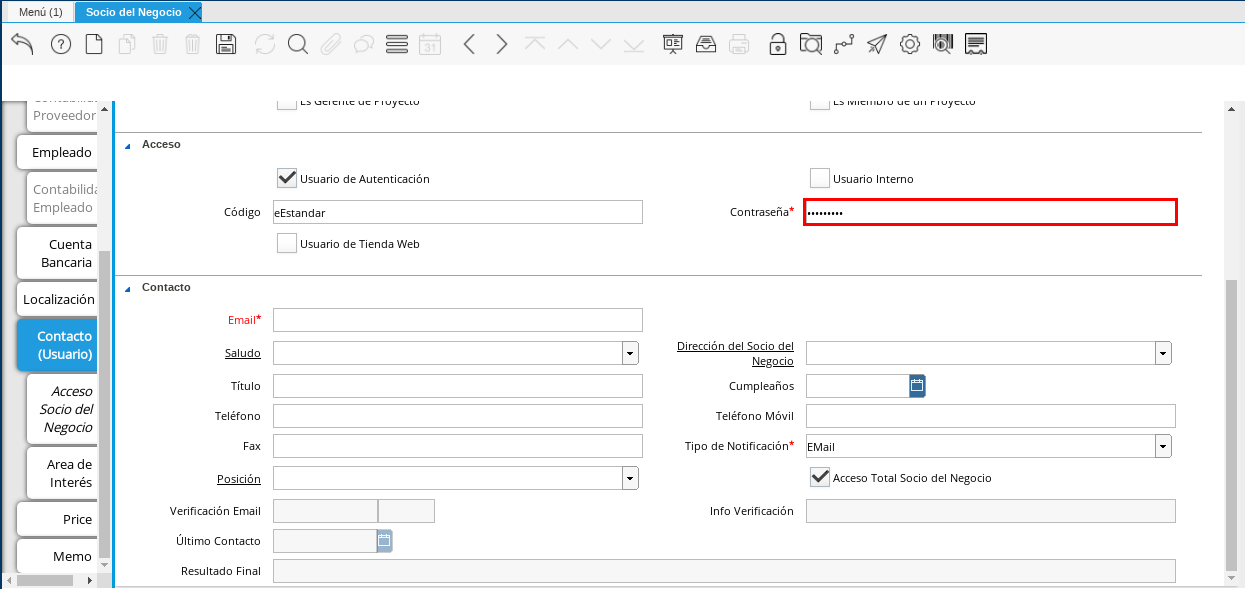Click into the Email input field
Screen dimensions: 1245x589
457,320
